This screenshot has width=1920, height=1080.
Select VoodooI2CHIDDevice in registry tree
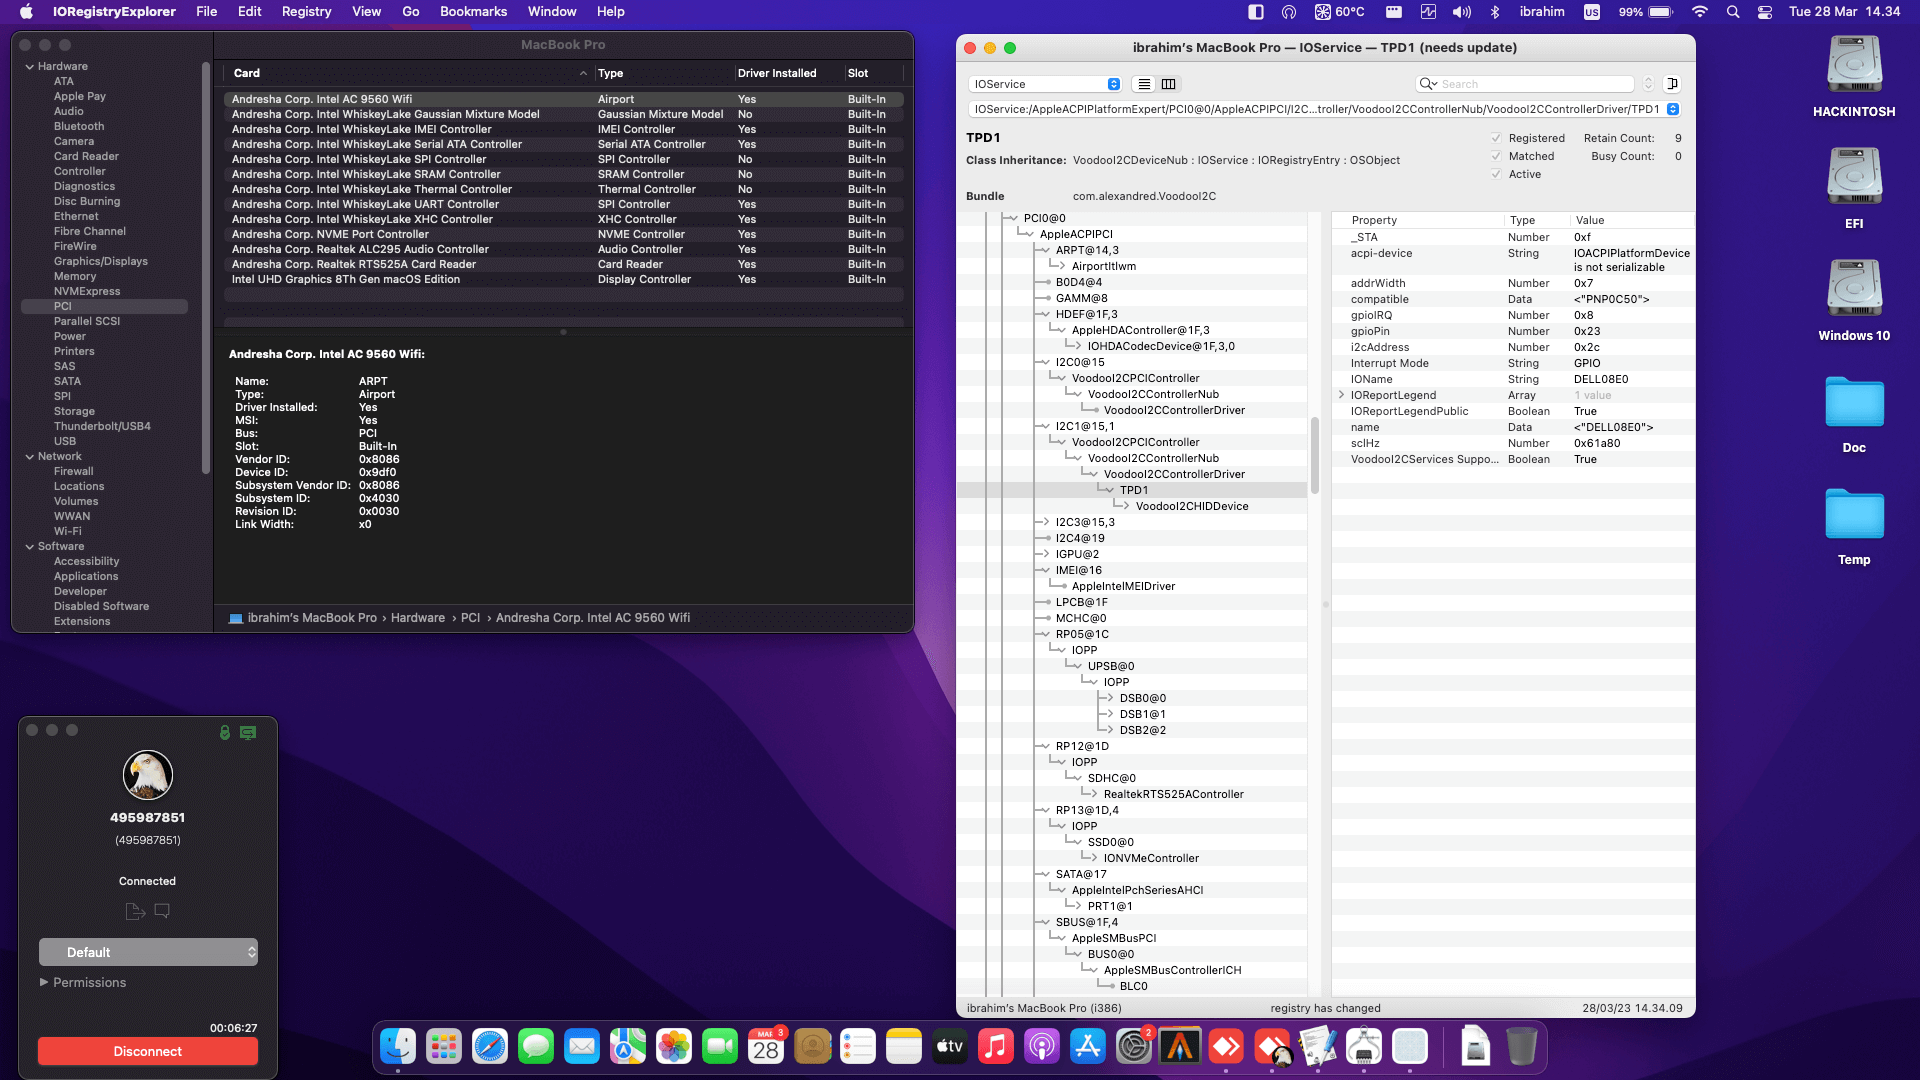coord(1191,506)
